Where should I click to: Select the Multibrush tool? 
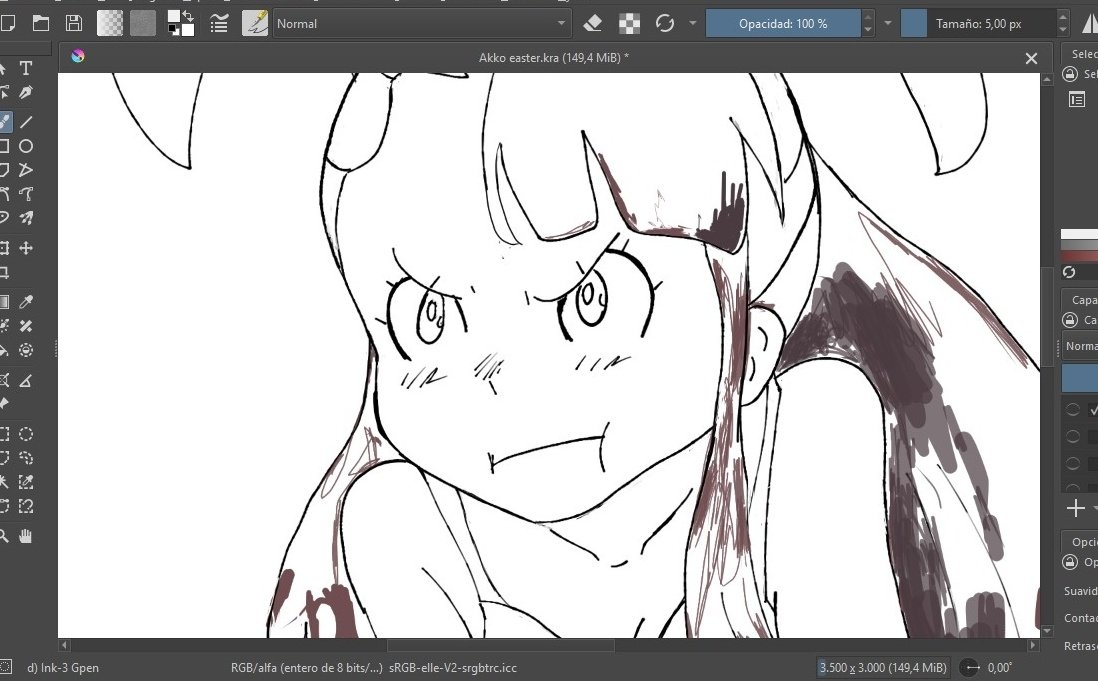pyautogui.click(x=26, y=218)
